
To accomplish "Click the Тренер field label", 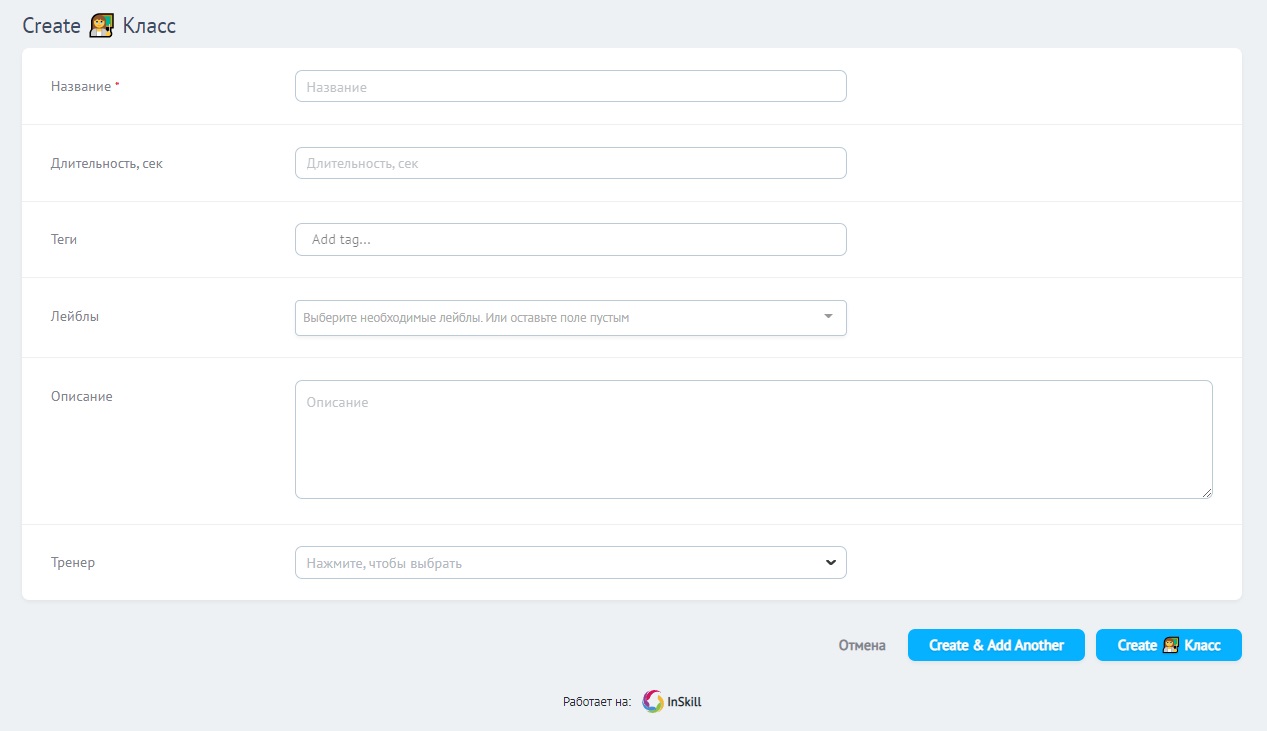I will (x=73, y=563).
